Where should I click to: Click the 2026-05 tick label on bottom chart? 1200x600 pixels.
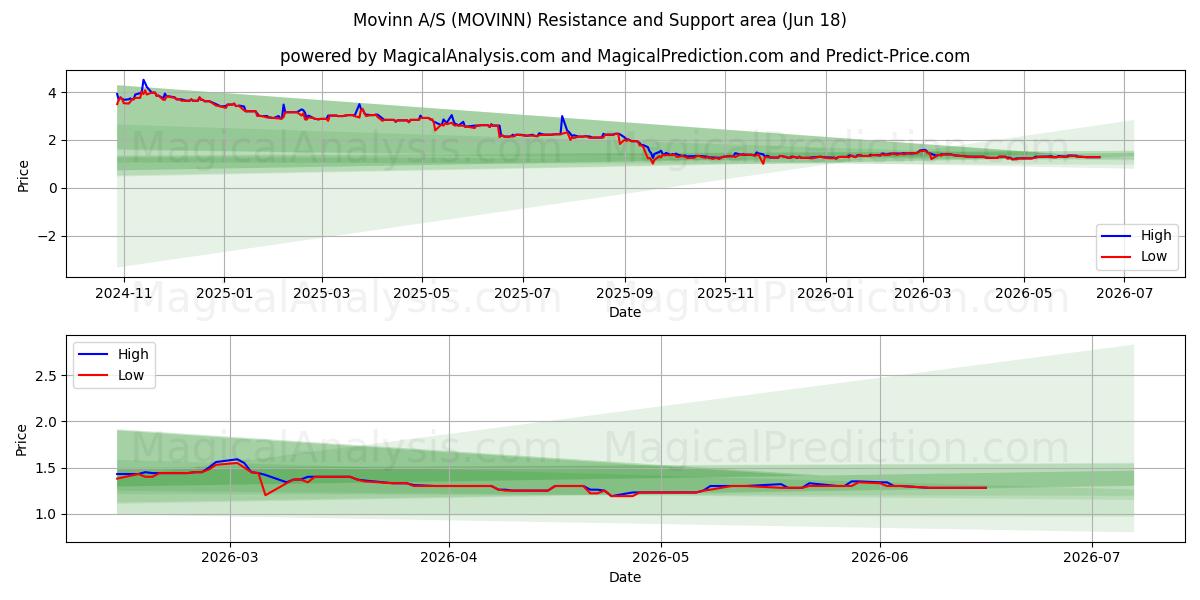(x=661, y=560)
